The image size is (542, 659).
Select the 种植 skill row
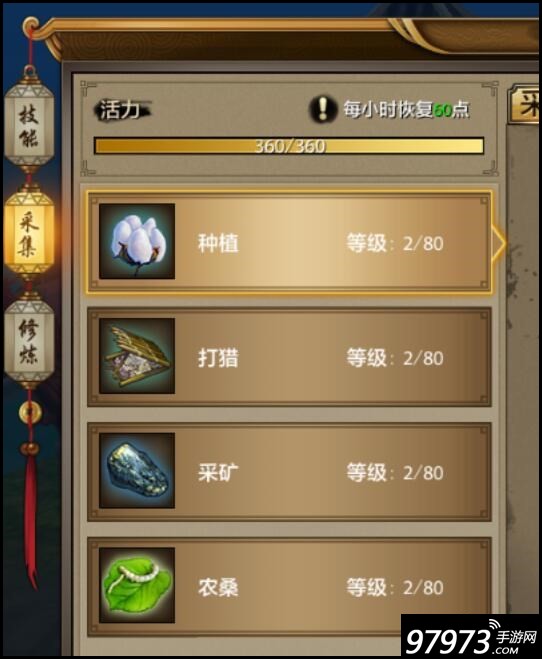(289, 242)
